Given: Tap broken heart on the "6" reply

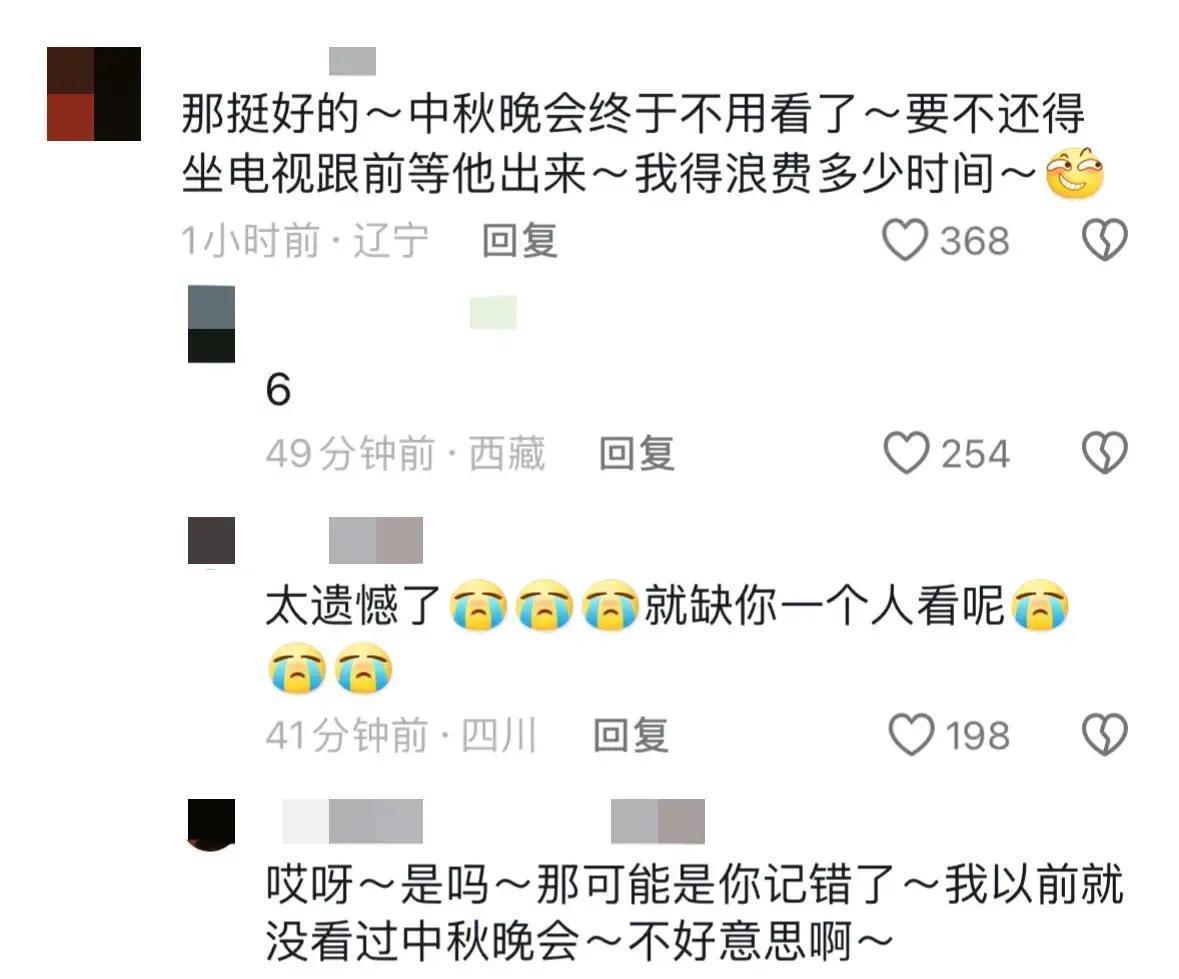Looking at the screenshot, I should [1104, 453].
